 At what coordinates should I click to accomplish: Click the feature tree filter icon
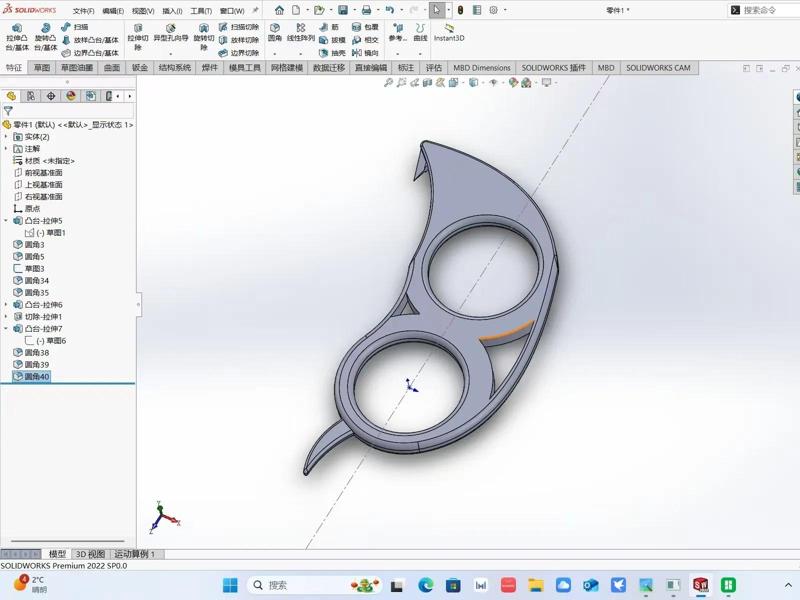(x=8, y=111)
